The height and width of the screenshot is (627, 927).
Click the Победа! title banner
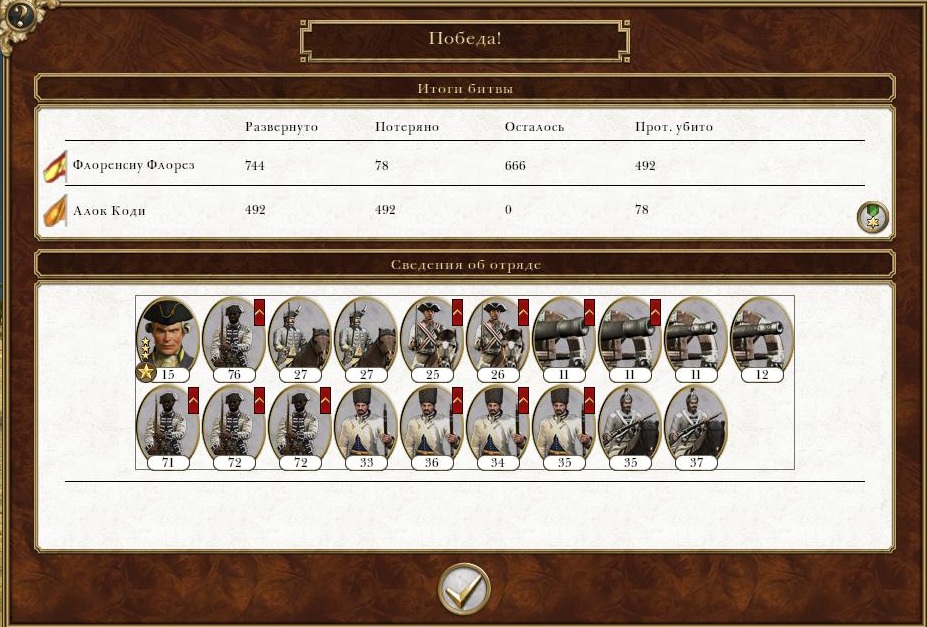pyautogui.click(x=465, y=40)
